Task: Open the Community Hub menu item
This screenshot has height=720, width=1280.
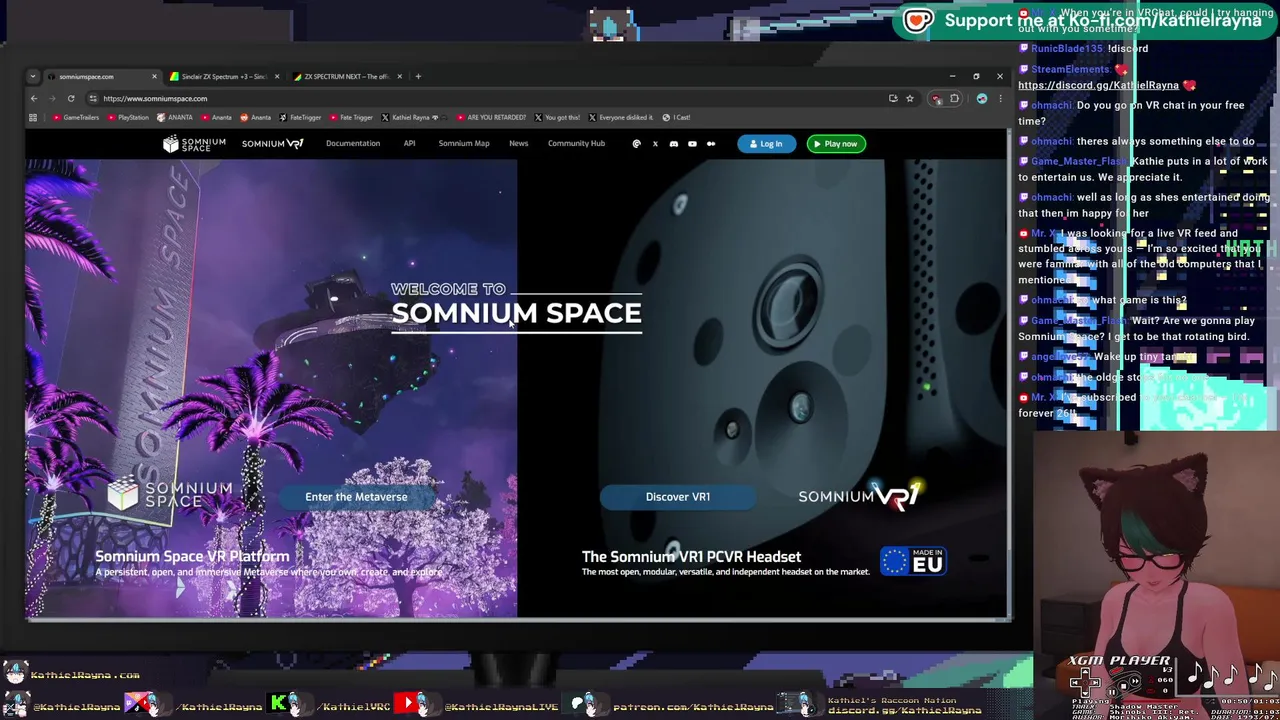Action: point(576,144)
